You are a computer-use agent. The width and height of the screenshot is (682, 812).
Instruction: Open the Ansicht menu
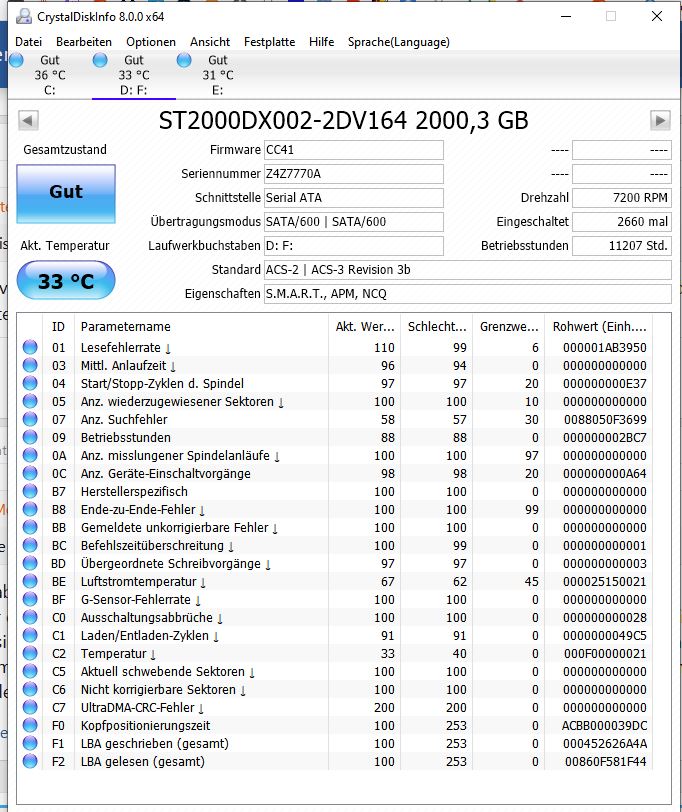click(x=210, y=42)
